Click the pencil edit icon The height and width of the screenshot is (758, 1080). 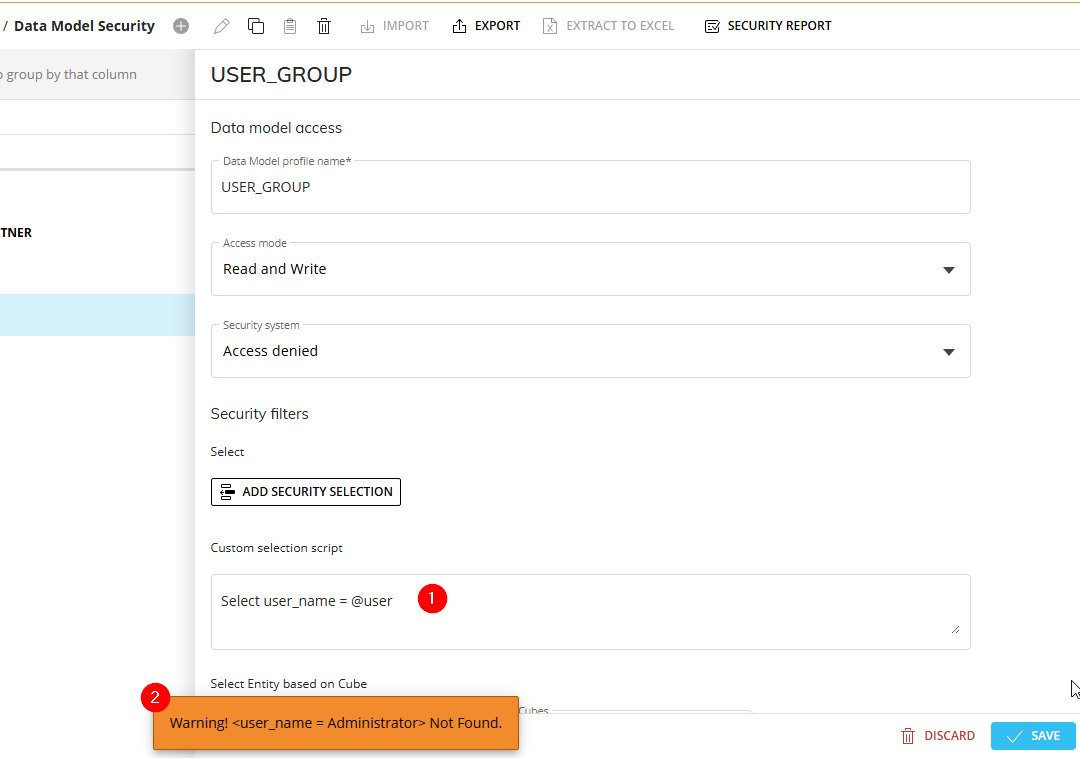[x=221, y=26]
